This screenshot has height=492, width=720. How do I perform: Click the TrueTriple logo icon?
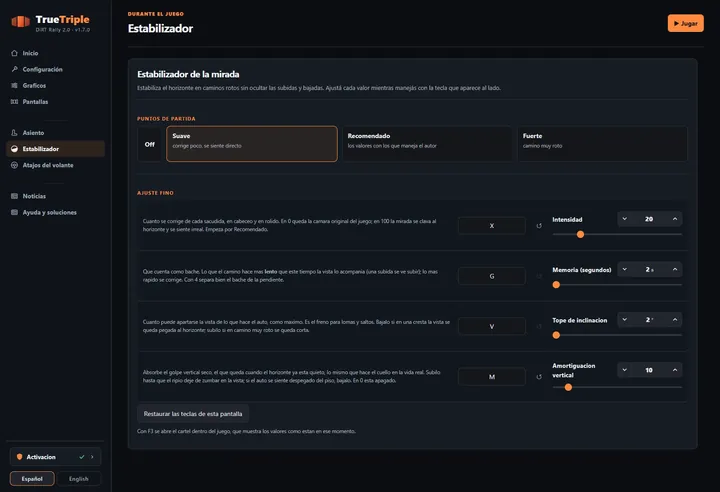20,22
